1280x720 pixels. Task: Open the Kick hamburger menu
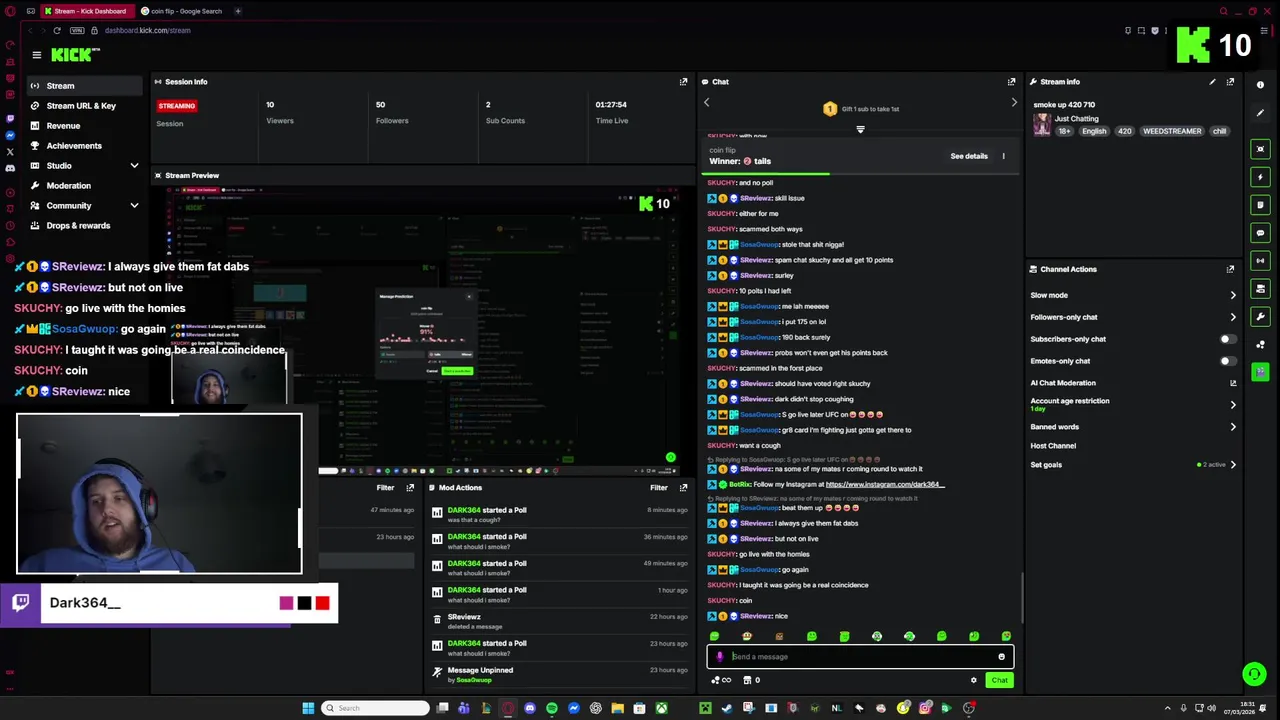(36, 55)
